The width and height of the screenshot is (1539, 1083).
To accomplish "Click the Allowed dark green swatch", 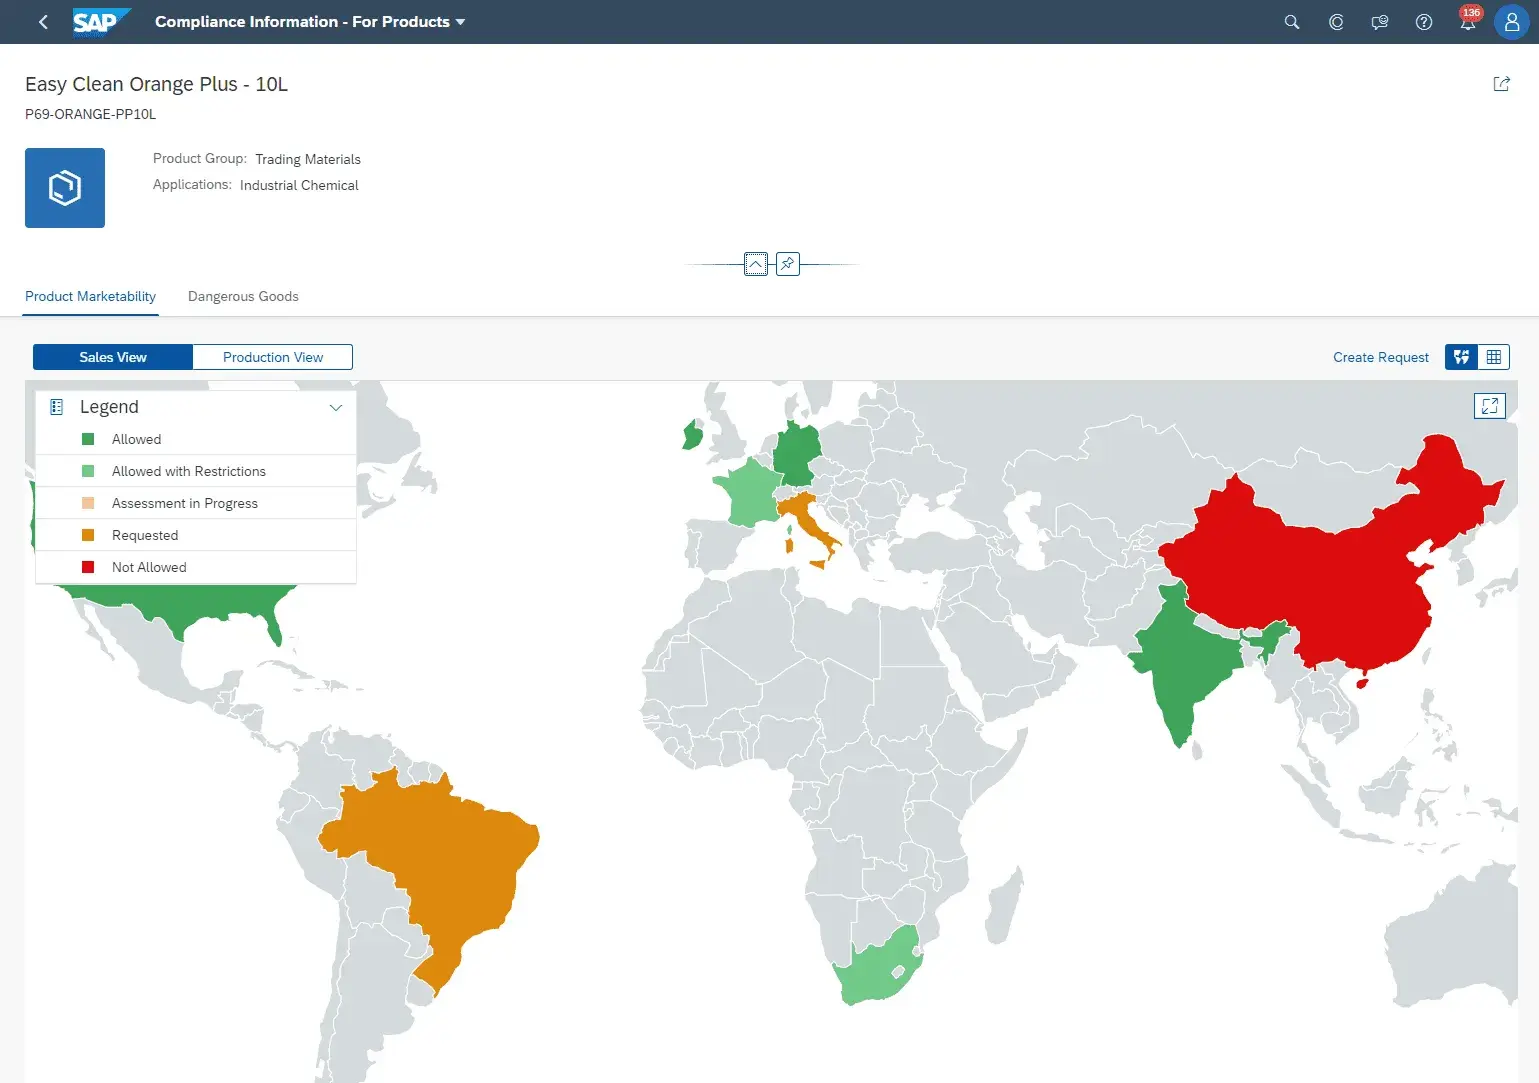I will point(88,439).
